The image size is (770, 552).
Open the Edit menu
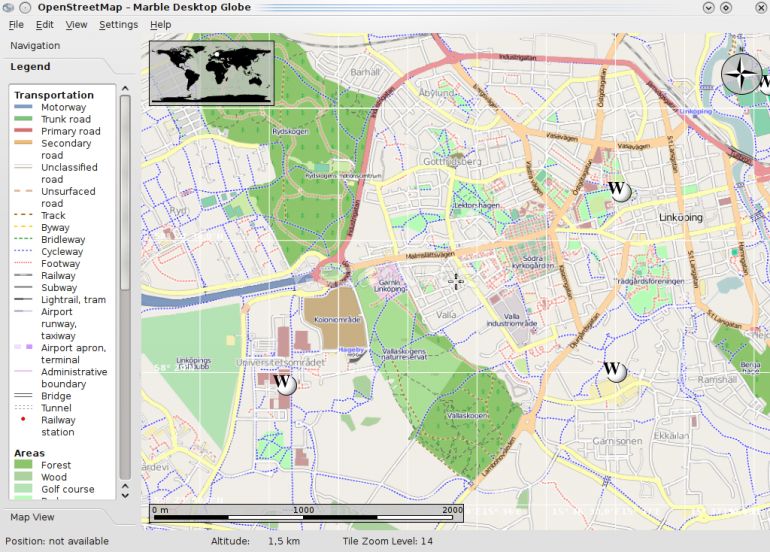pos(44,25)
